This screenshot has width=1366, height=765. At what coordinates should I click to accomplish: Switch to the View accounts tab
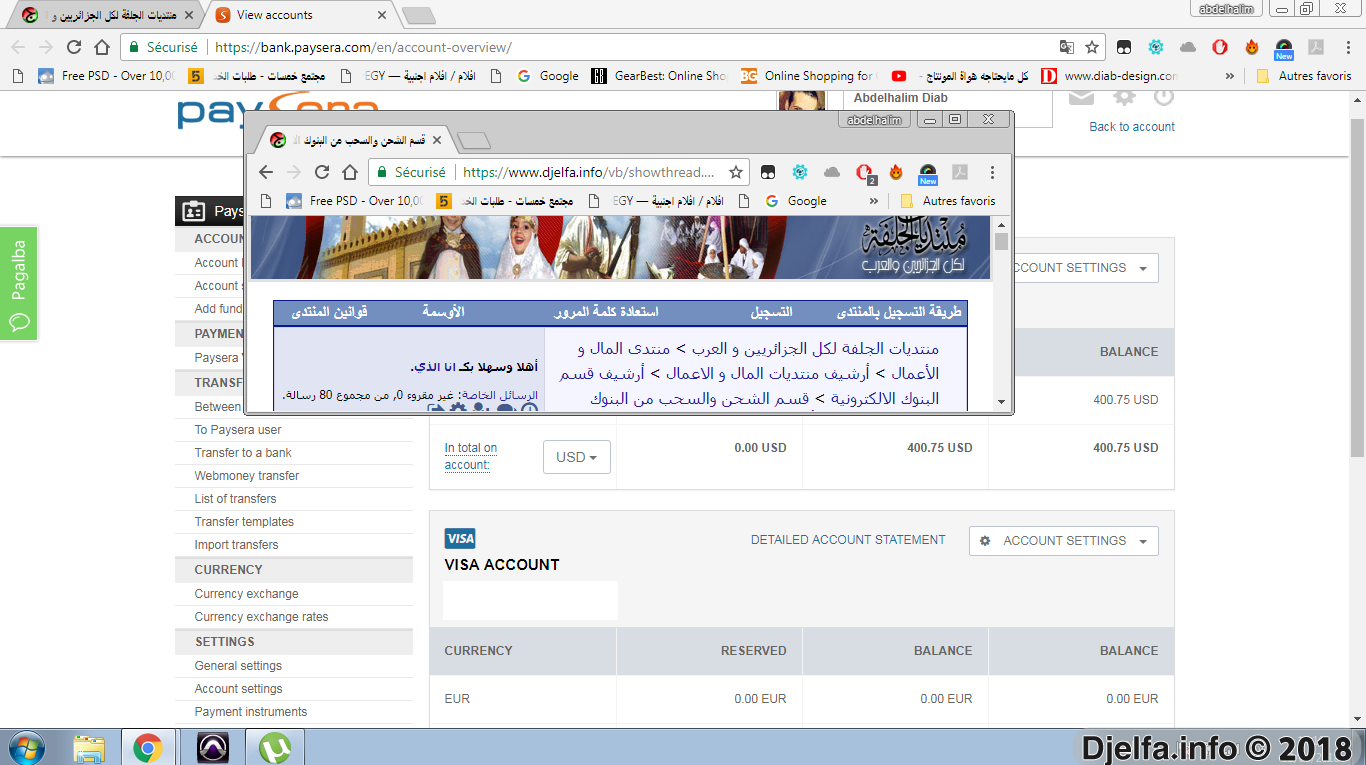(298, 15)
